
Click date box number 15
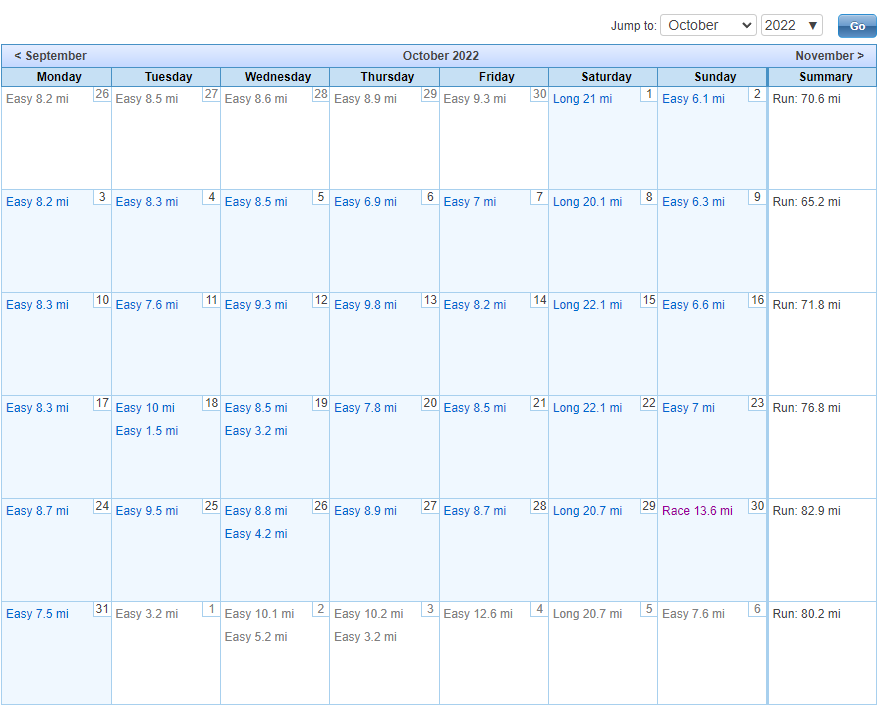(648, 300)
